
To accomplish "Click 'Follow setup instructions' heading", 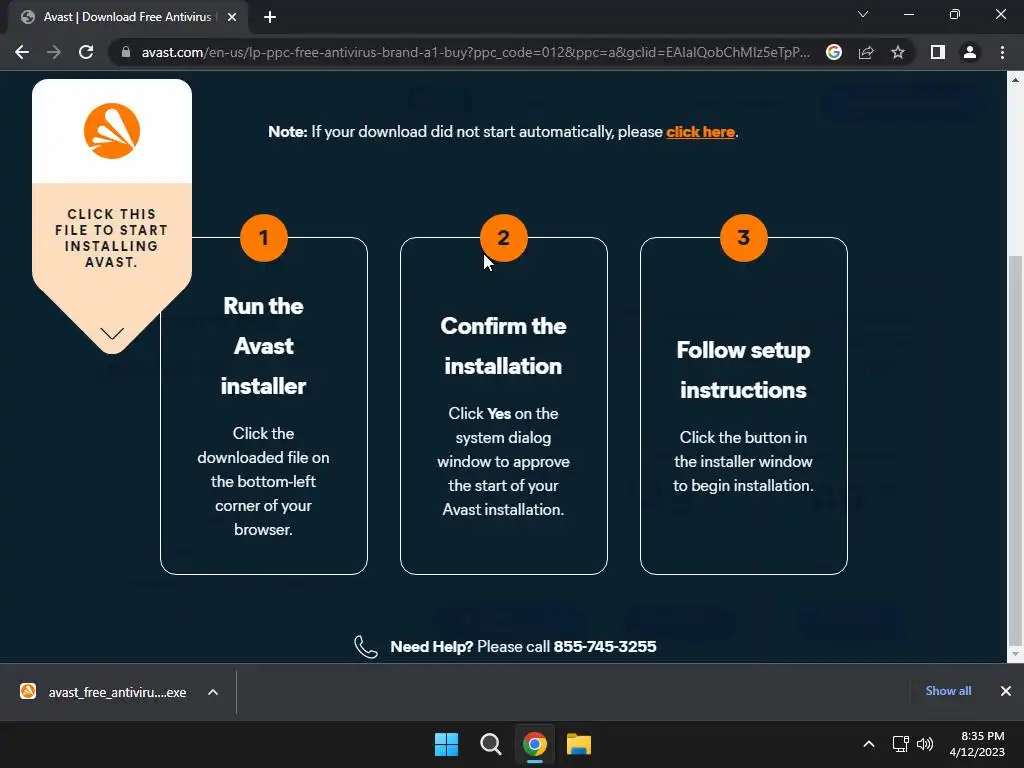I will [743, 370].
